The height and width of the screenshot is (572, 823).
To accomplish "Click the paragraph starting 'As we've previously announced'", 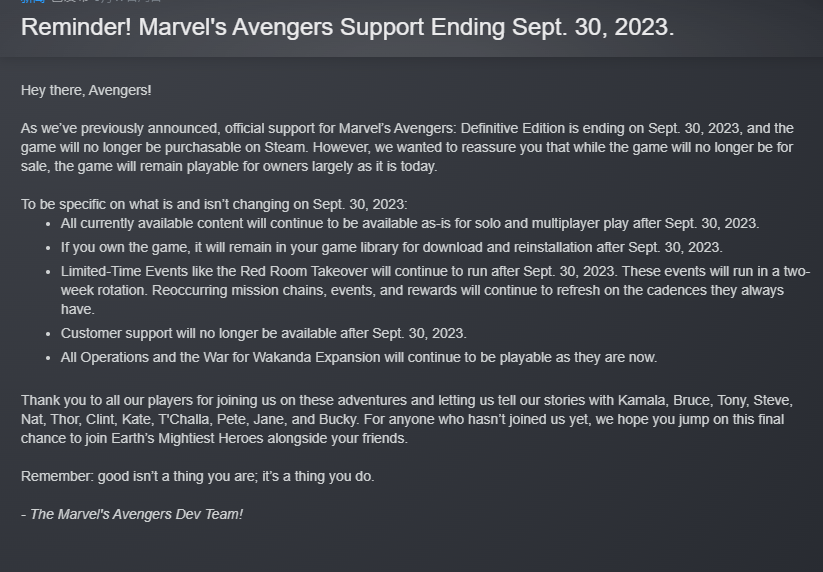I will pyautogui.click(x=407, y=147).
